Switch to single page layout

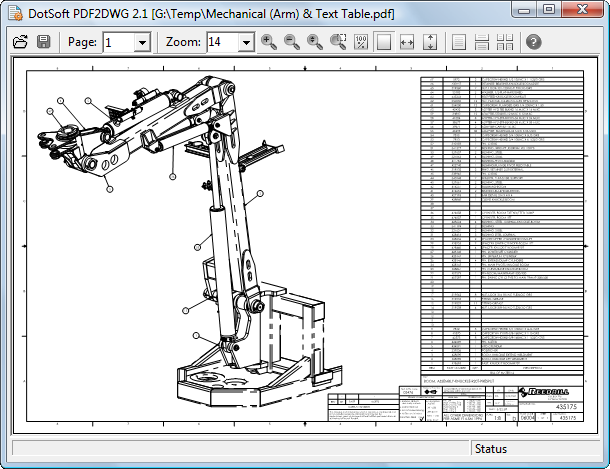pyautogui.click(x=459, y=42)
